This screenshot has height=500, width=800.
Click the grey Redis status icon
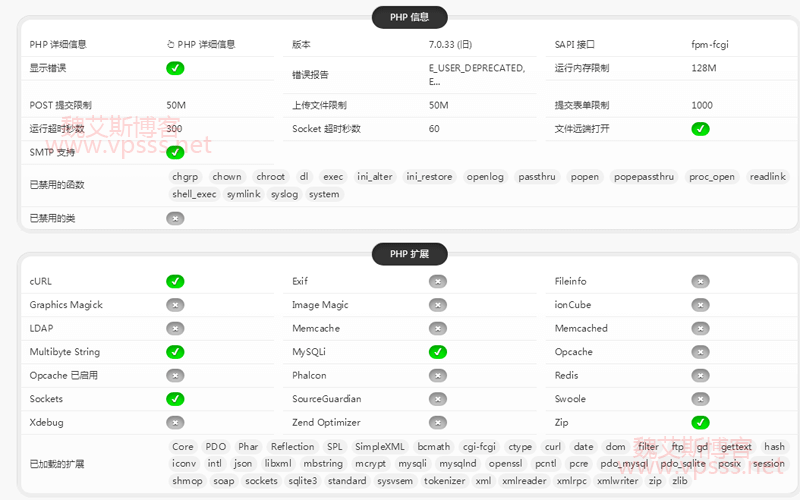tap(700, 375)
